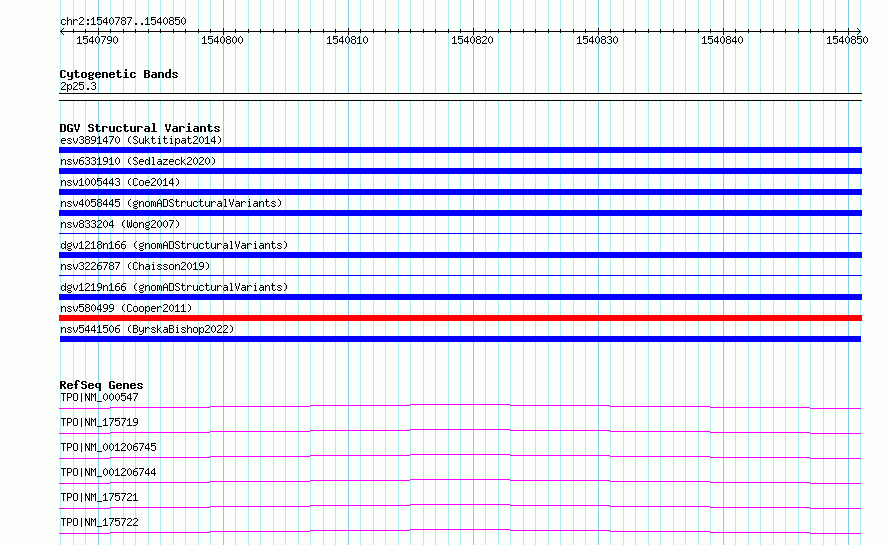Image resolution: width=890 pixels, height=545 pixels.
Task: Click the red nsv580499 variant bar
Action: pos(460,318)
